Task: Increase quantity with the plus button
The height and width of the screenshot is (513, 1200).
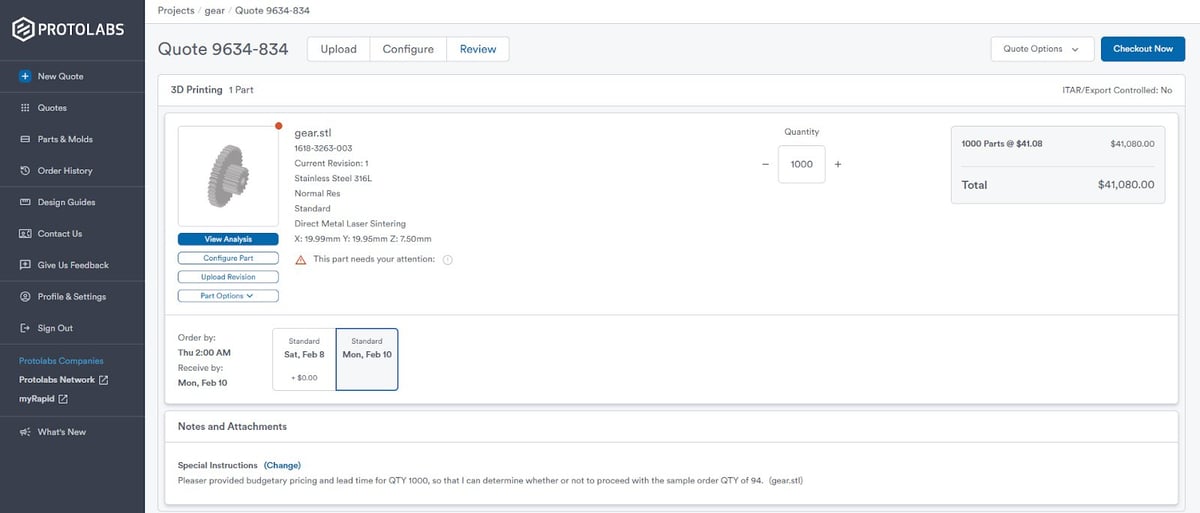Action: (x=837, y=165)
